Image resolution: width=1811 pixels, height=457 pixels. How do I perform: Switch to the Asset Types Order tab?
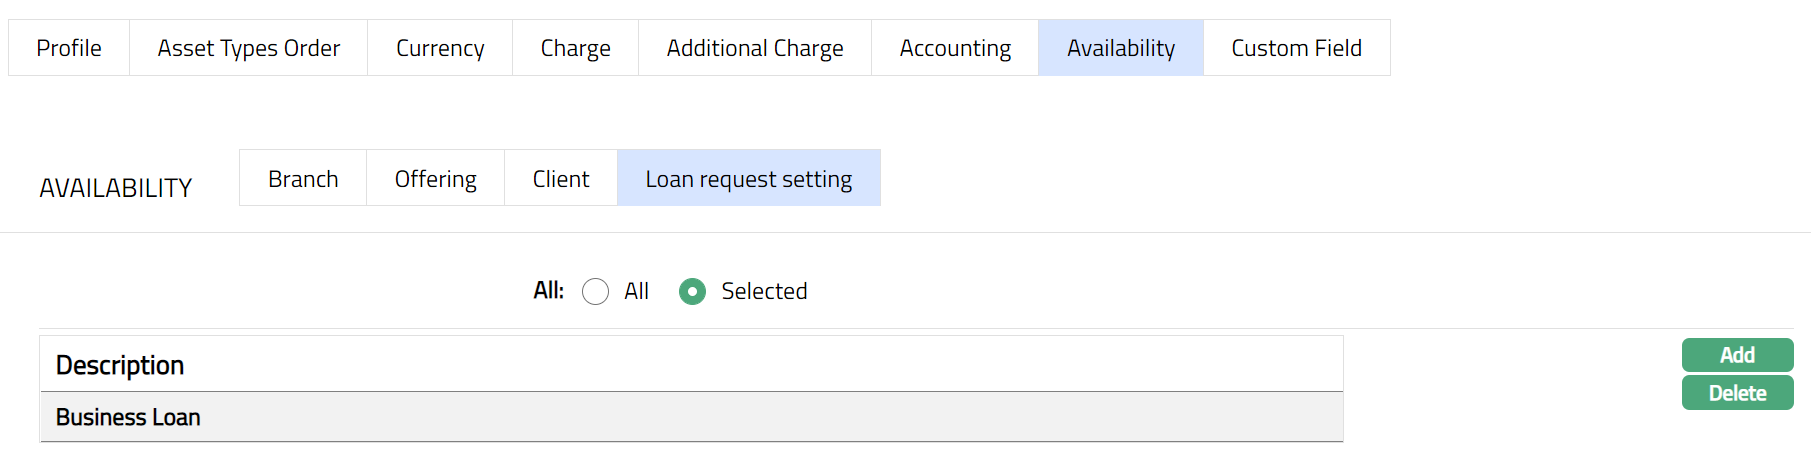click(248, 48)
